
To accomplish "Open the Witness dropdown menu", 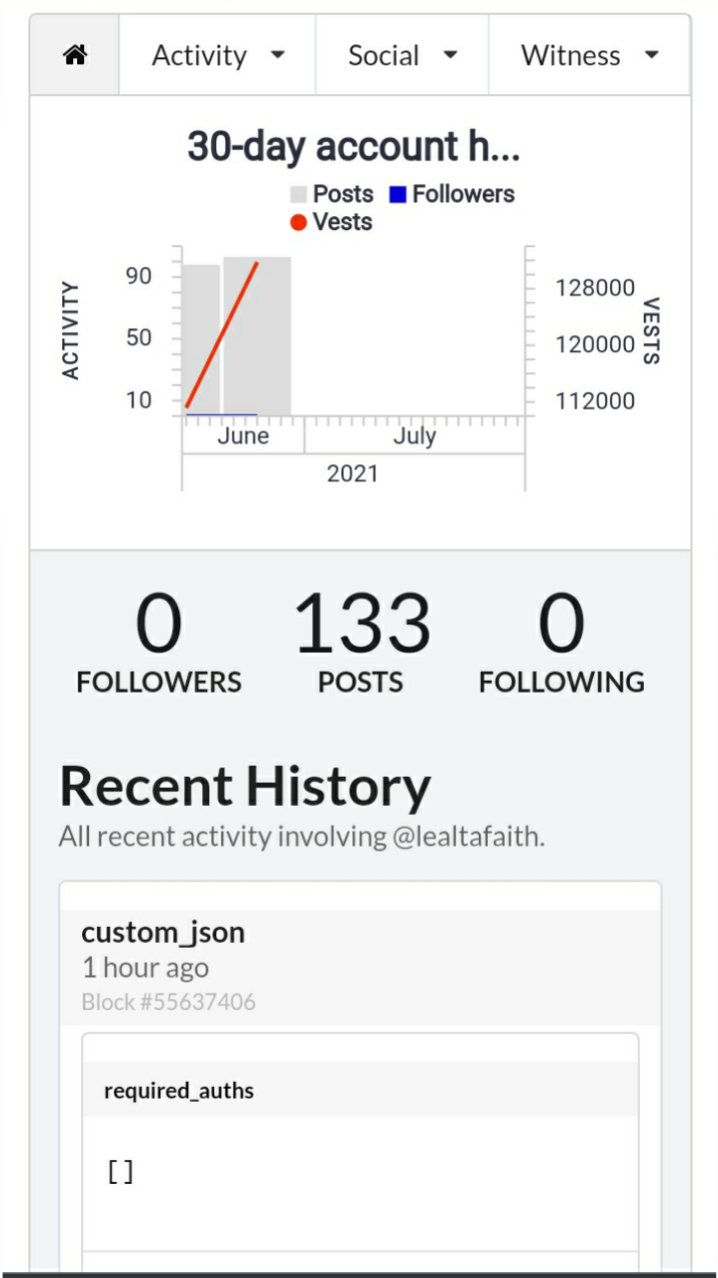I will tap(589, 56).
